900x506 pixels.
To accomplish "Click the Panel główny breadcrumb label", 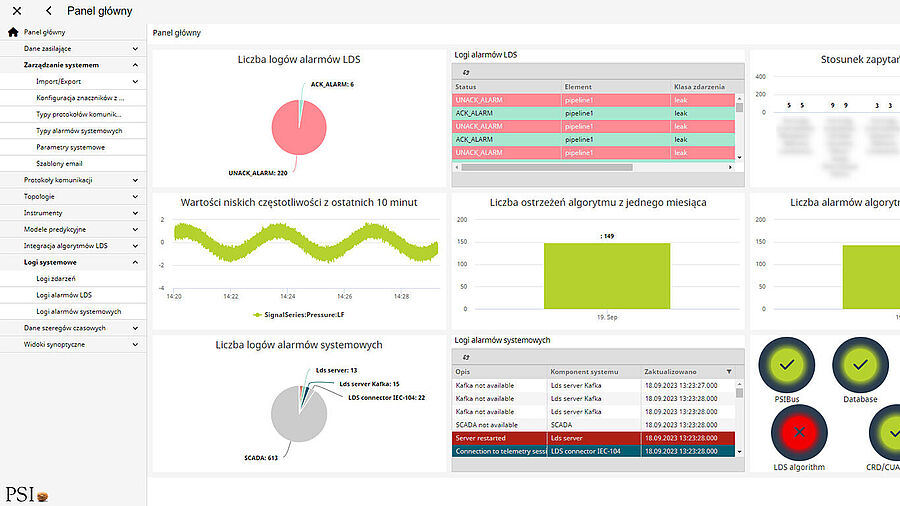I will (177, 33).
